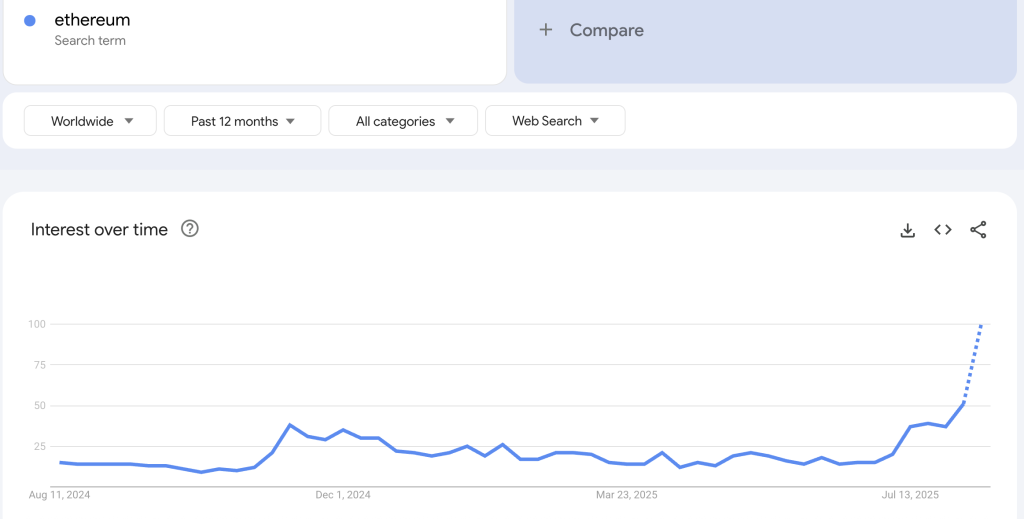Click the share icon on chart

[x=978, y=230]
